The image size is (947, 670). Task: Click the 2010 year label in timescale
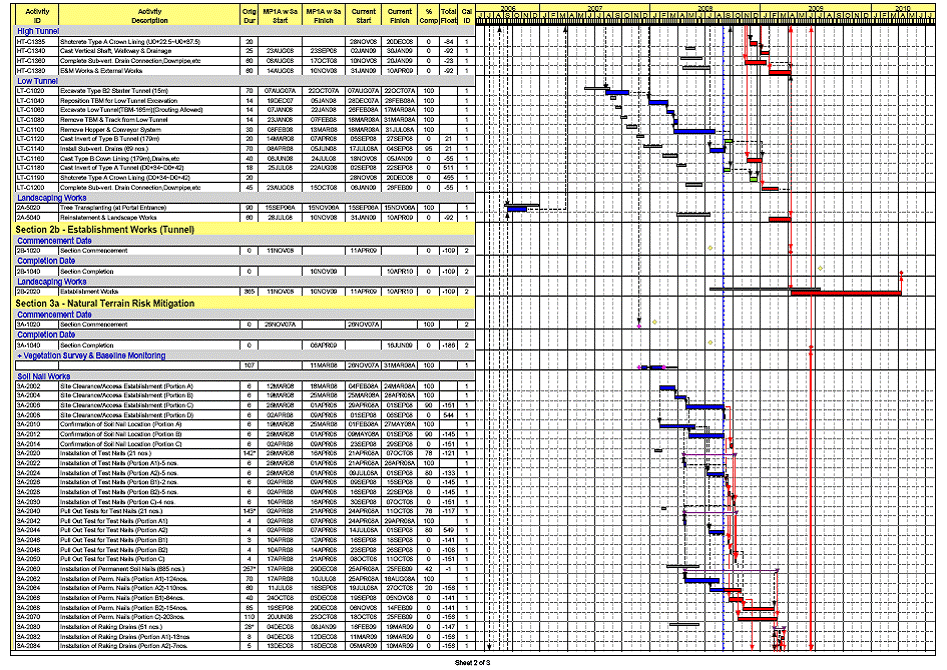coord(901,6)
